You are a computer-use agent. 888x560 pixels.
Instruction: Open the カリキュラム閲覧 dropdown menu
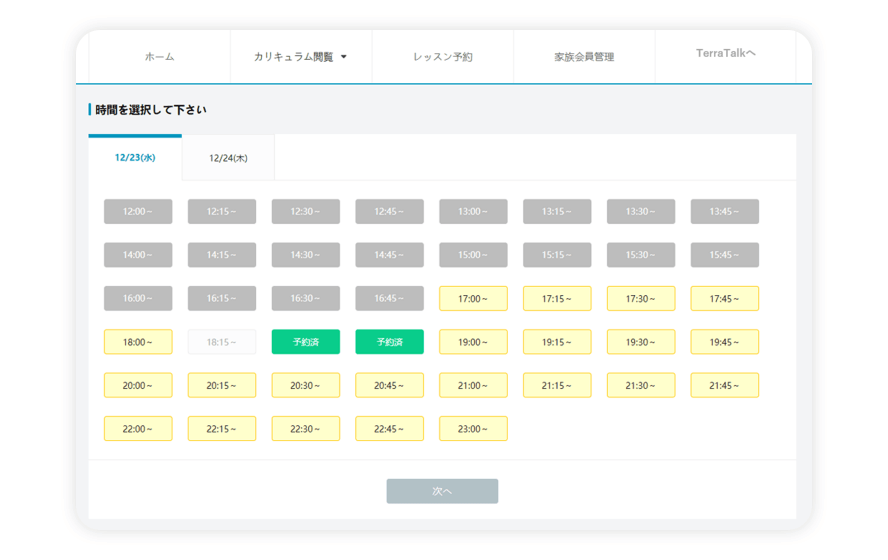(300, 57)
